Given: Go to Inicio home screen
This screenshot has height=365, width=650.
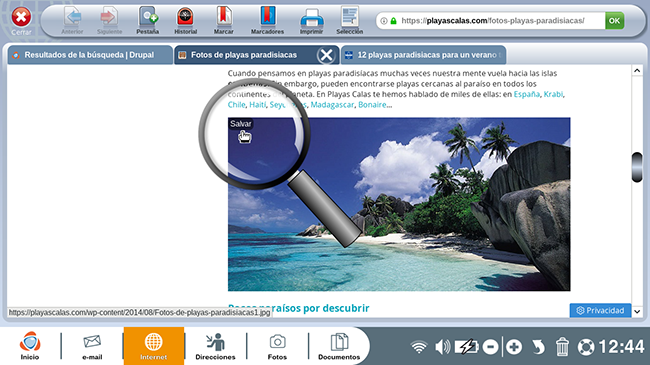Looking at the screenshot, I should click(30, 346).
